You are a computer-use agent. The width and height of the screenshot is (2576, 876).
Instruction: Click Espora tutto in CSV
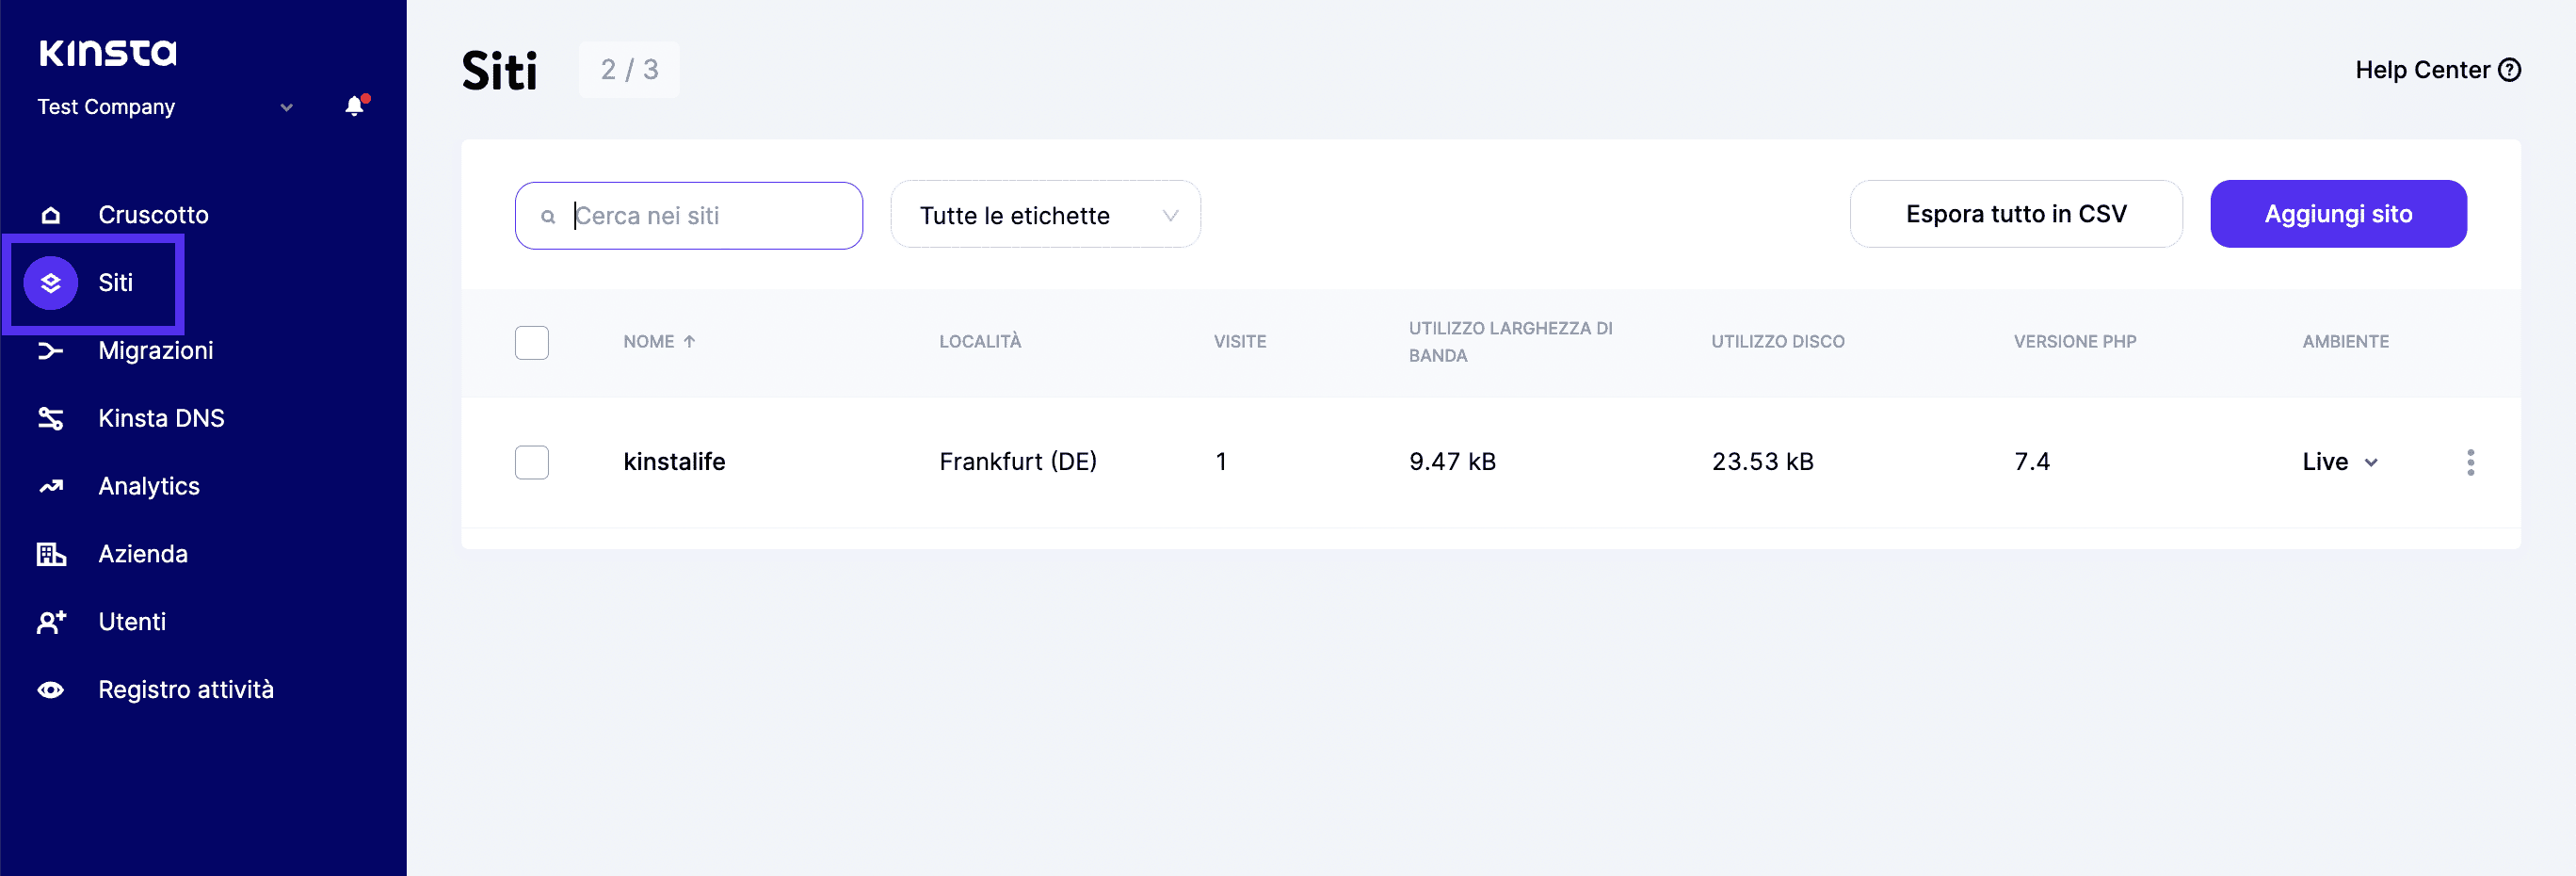tap(2015, 213)
